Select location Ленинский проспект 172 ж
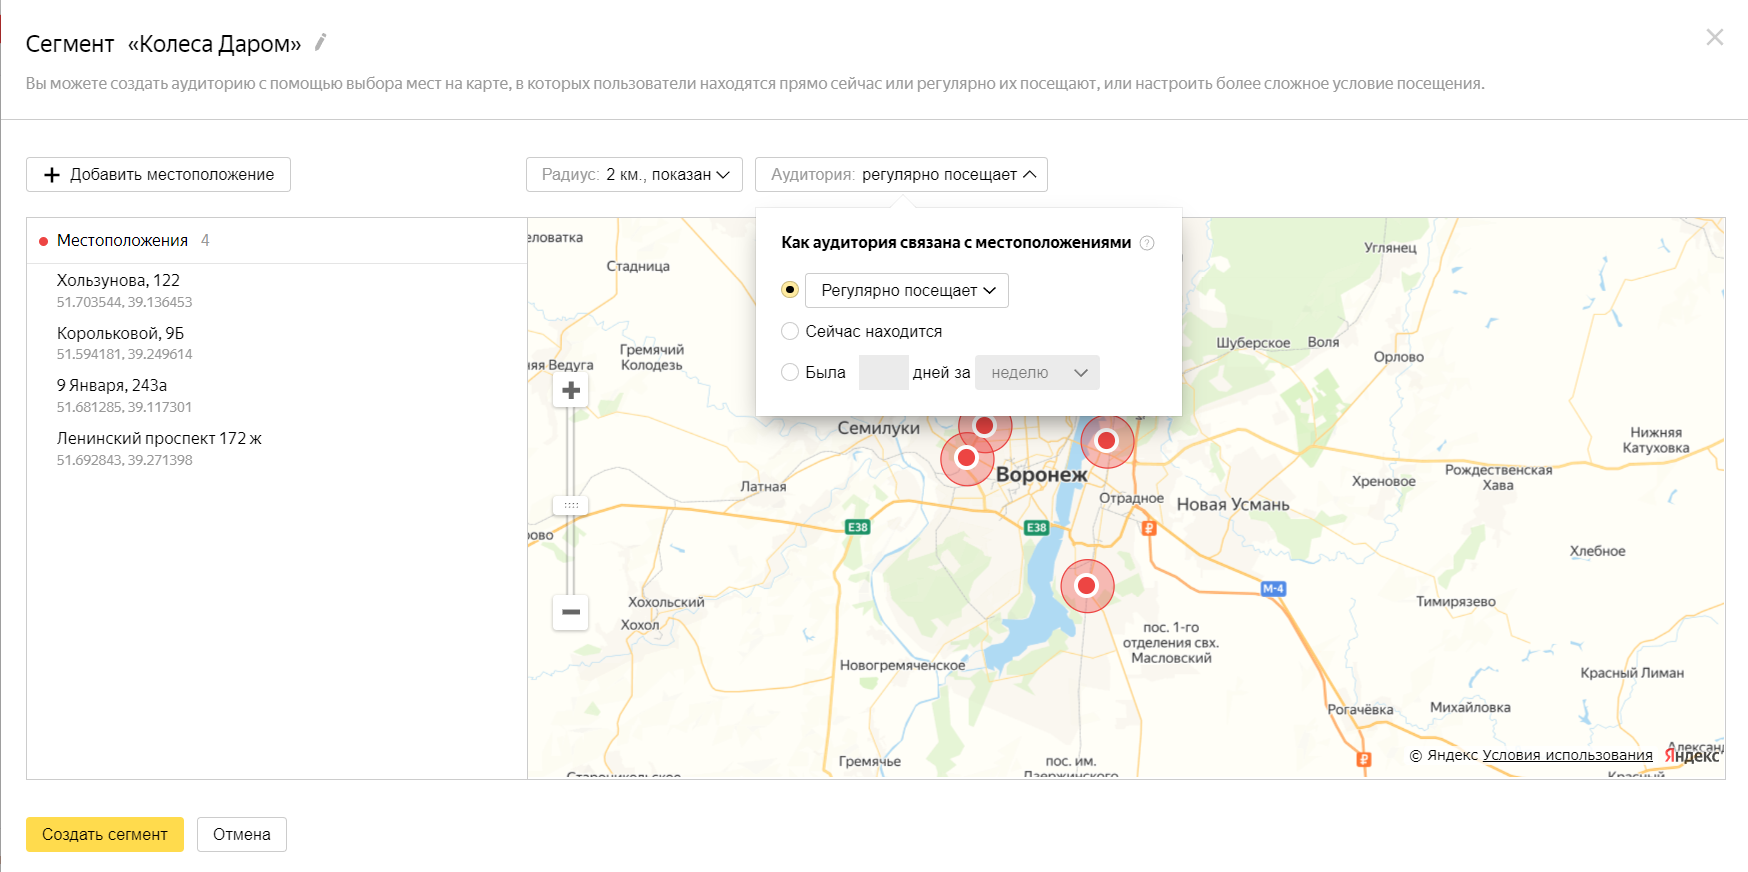The image size is (1748, 872). pos(159,439)
